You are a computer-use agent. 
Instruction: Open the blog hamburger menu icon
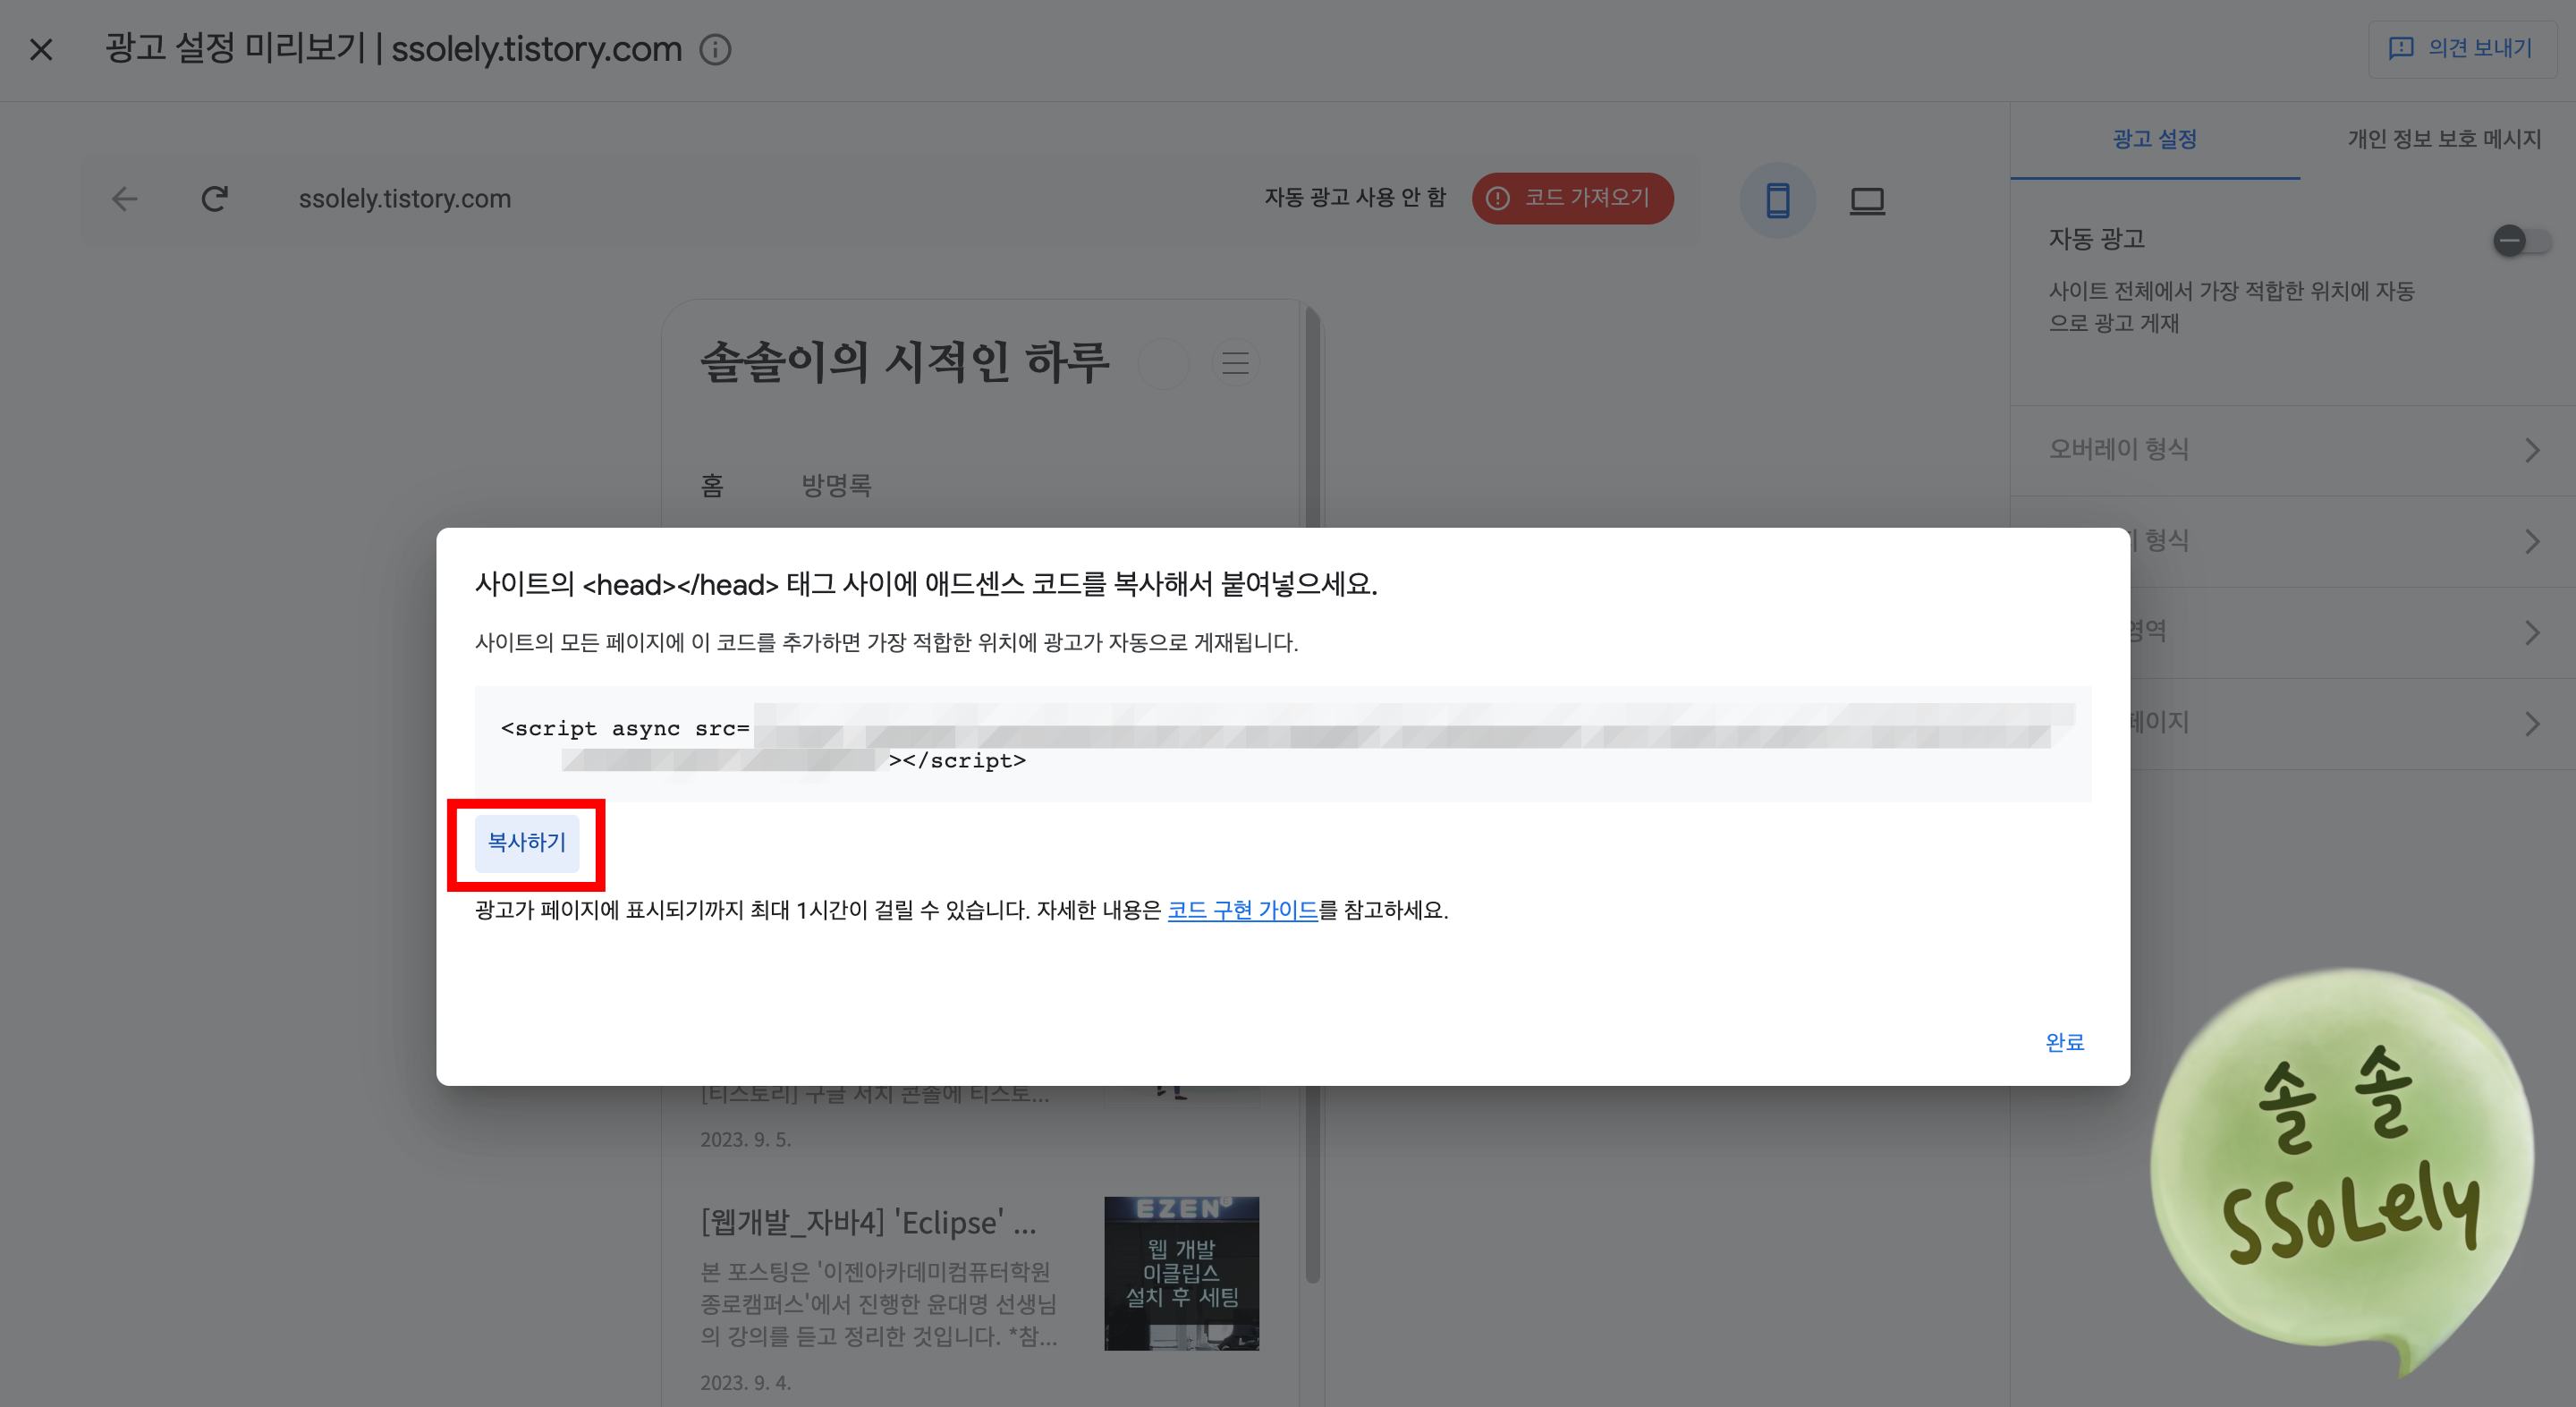coord(1236,363)
